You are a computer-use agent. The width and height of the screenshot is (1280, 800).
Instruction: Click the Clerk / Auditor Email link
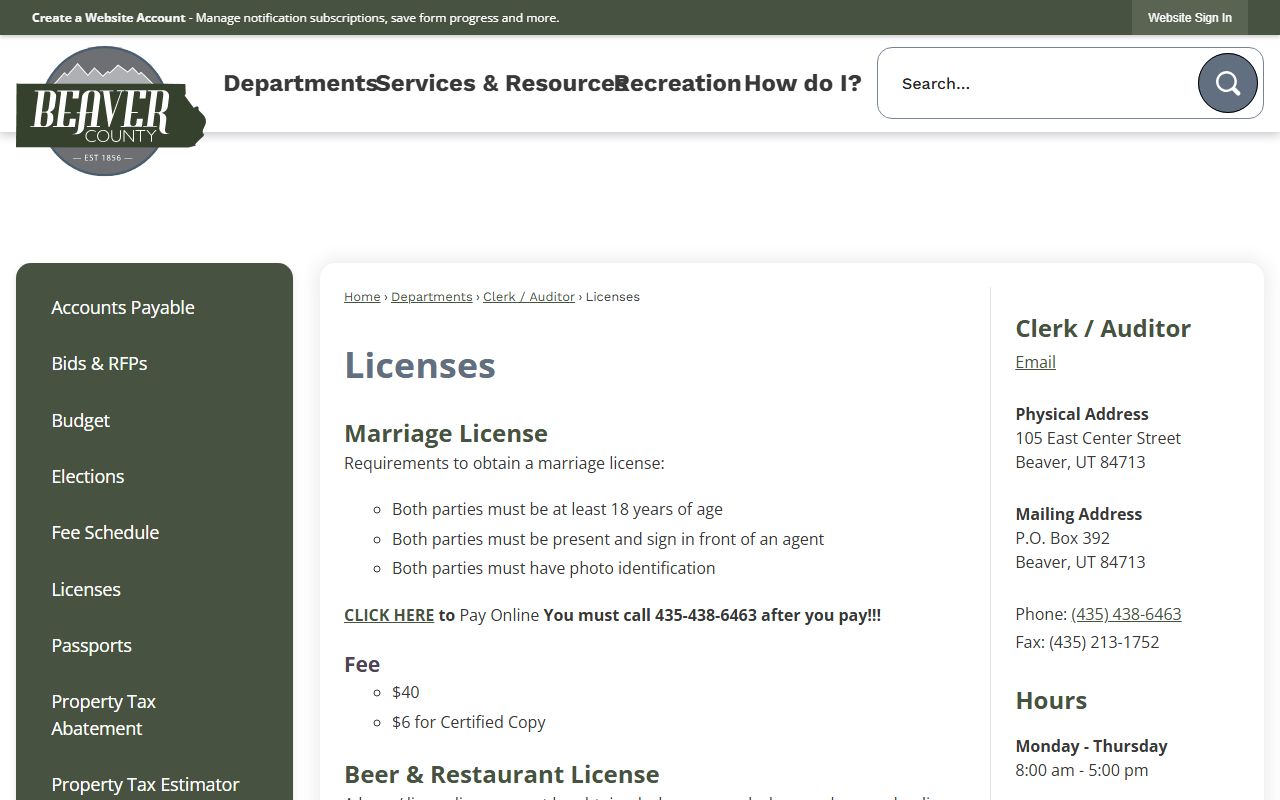(x=1035, y=362)
